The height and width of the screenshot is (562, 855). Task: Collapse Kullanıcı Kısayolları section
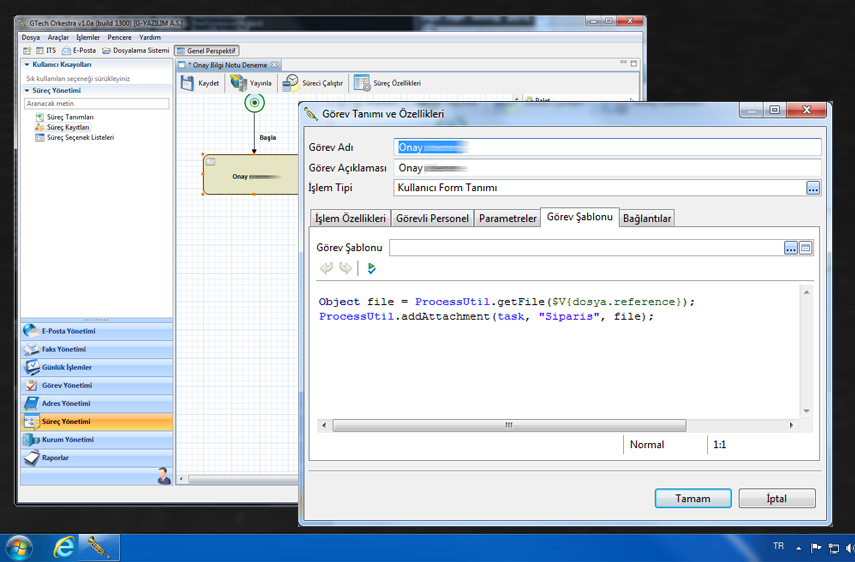[27, 64]
